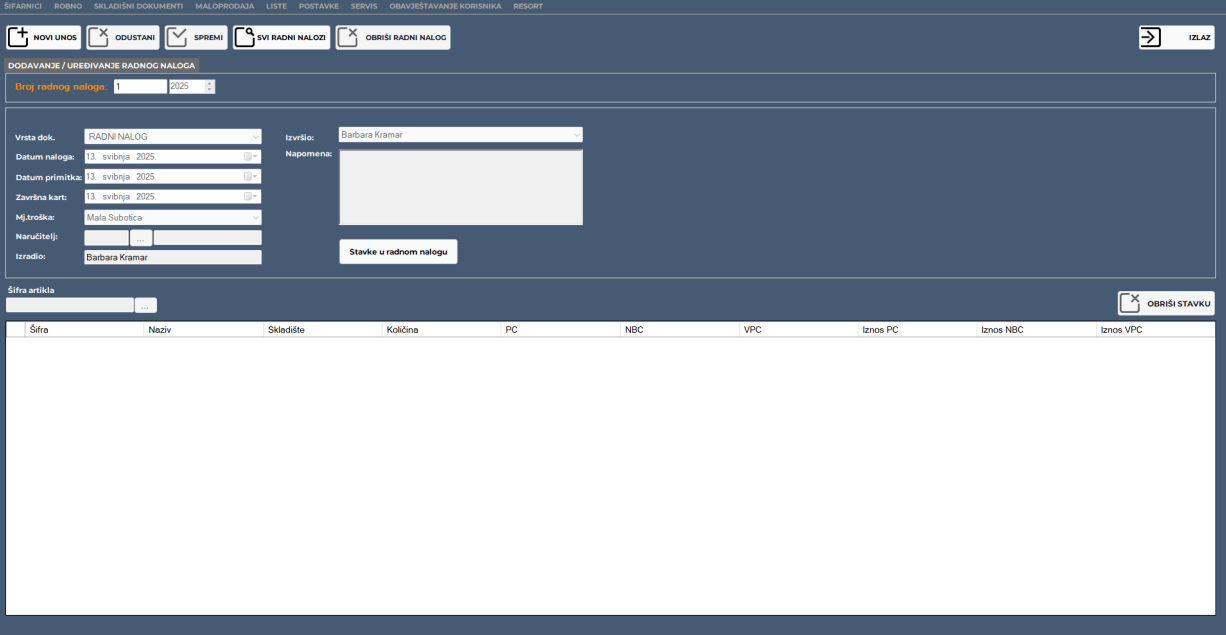1226x635 pixels.
Task: Click the Spremi checkmark icon
Action: (177, 38)
